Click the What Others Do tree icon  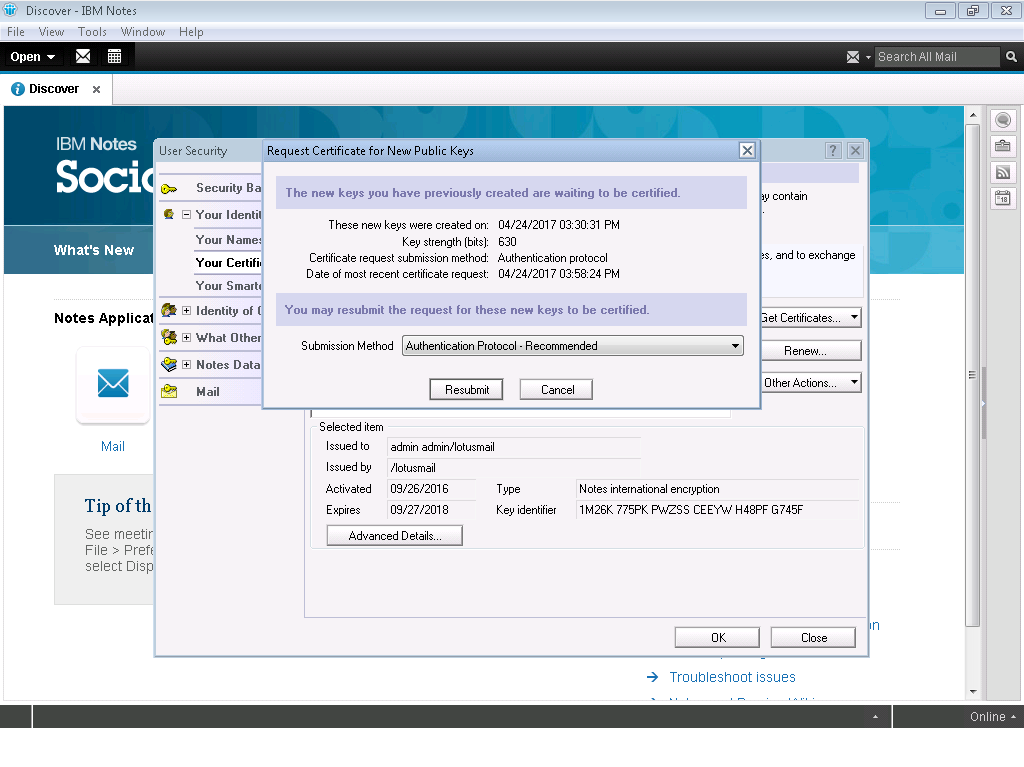point(168,337)
